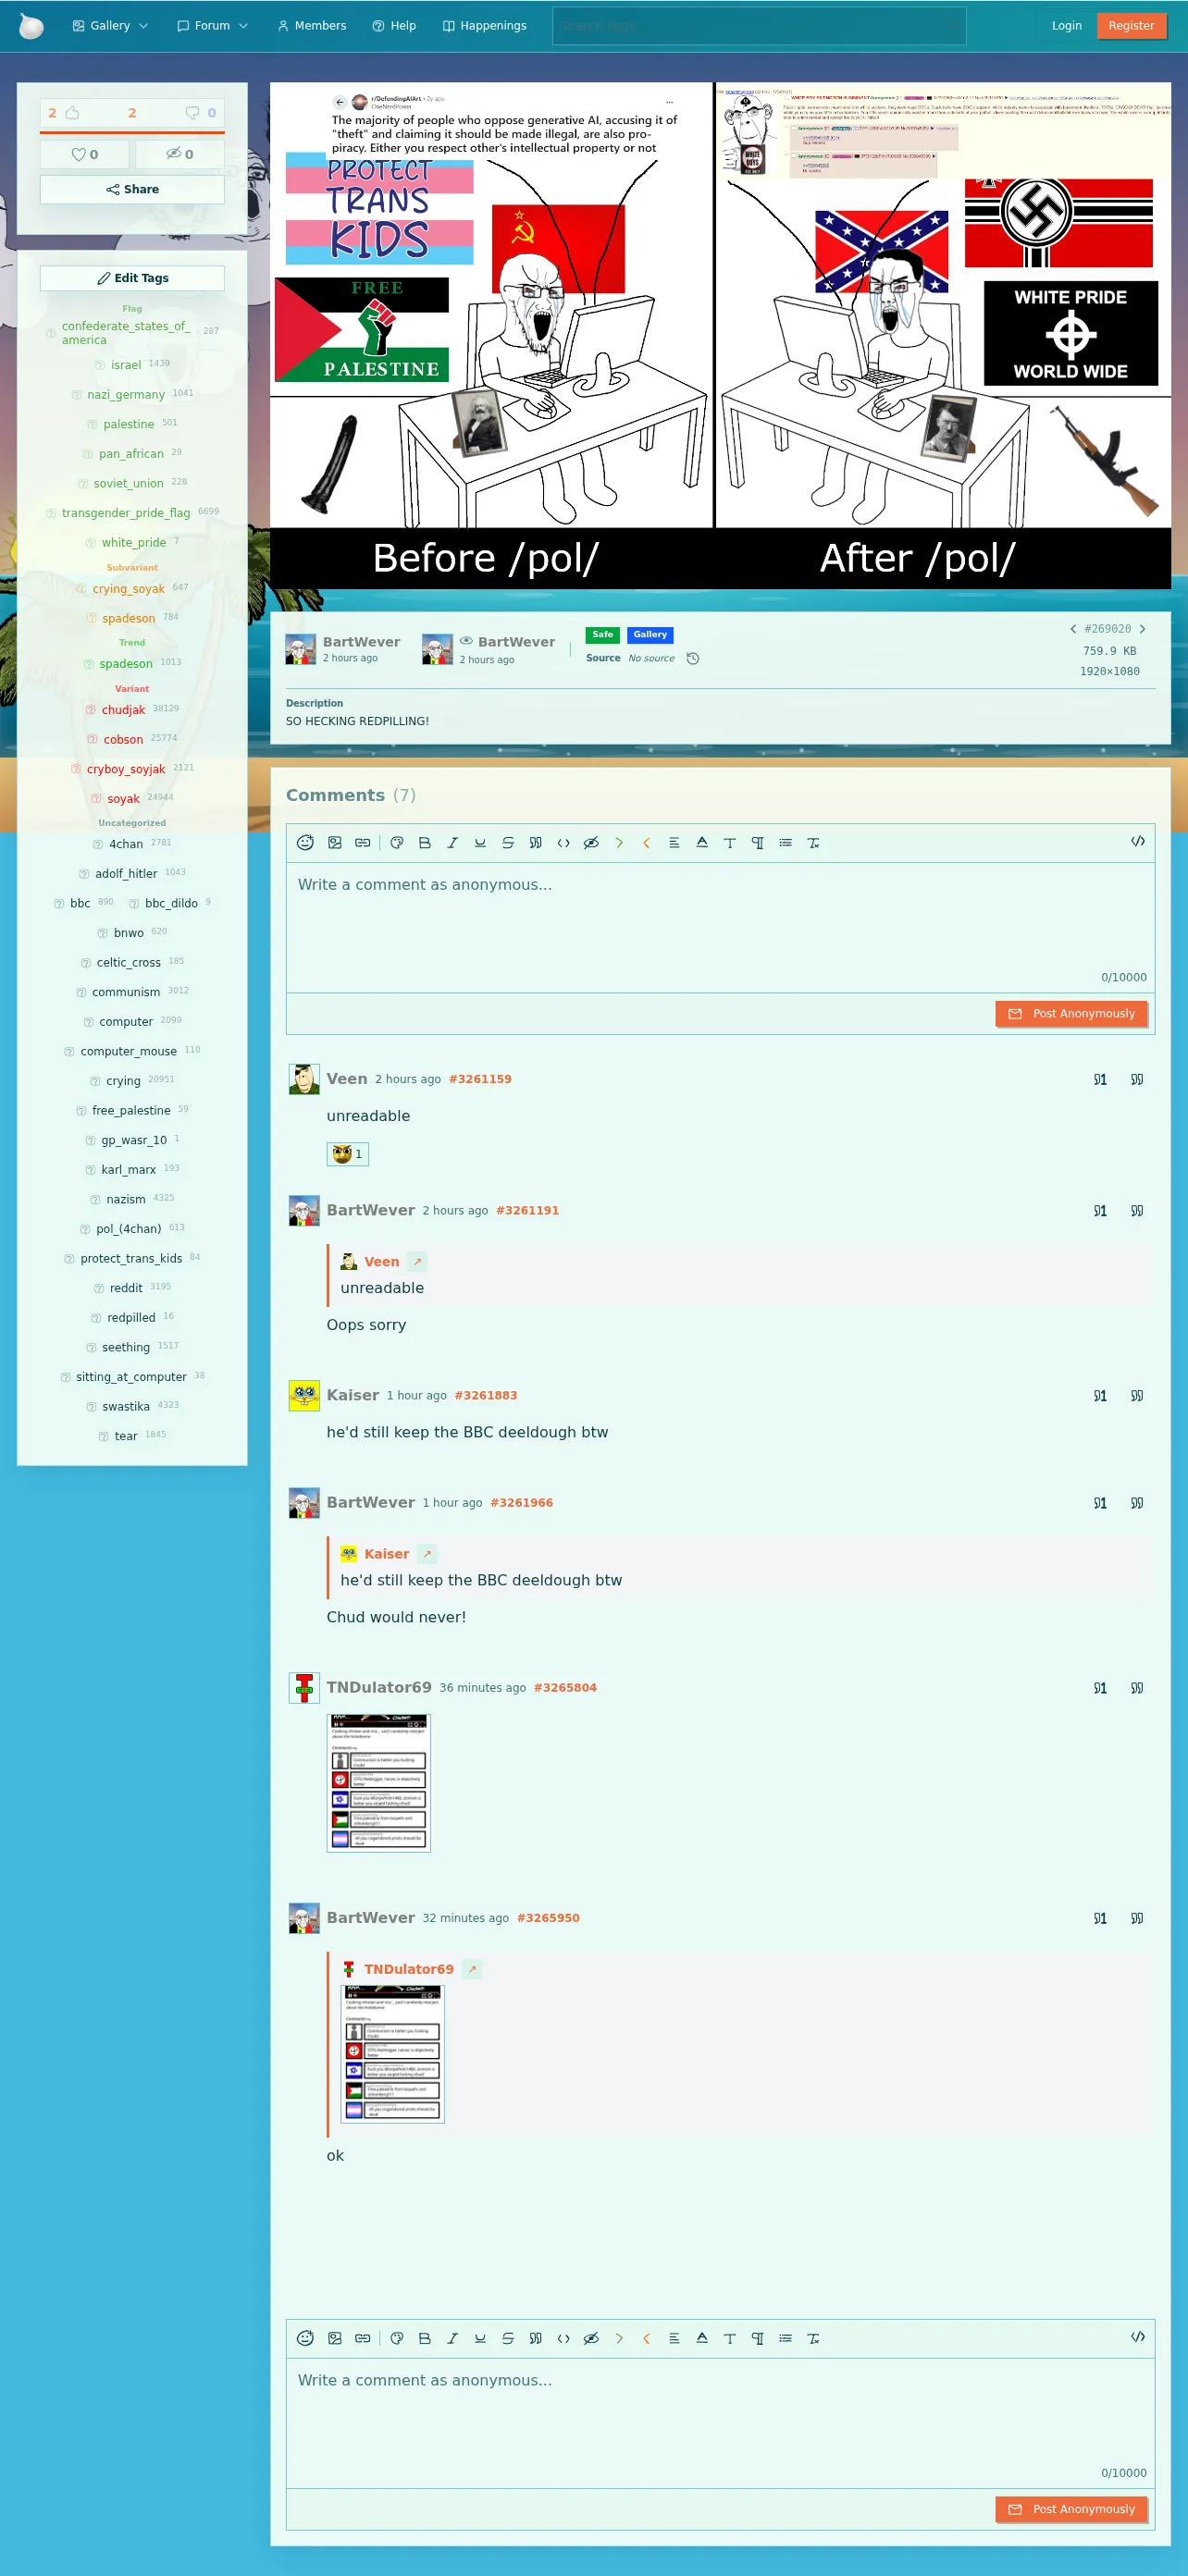Screen dimensions: 1188x2576
Task: Click the Login link
Action: click(1067, 26)
